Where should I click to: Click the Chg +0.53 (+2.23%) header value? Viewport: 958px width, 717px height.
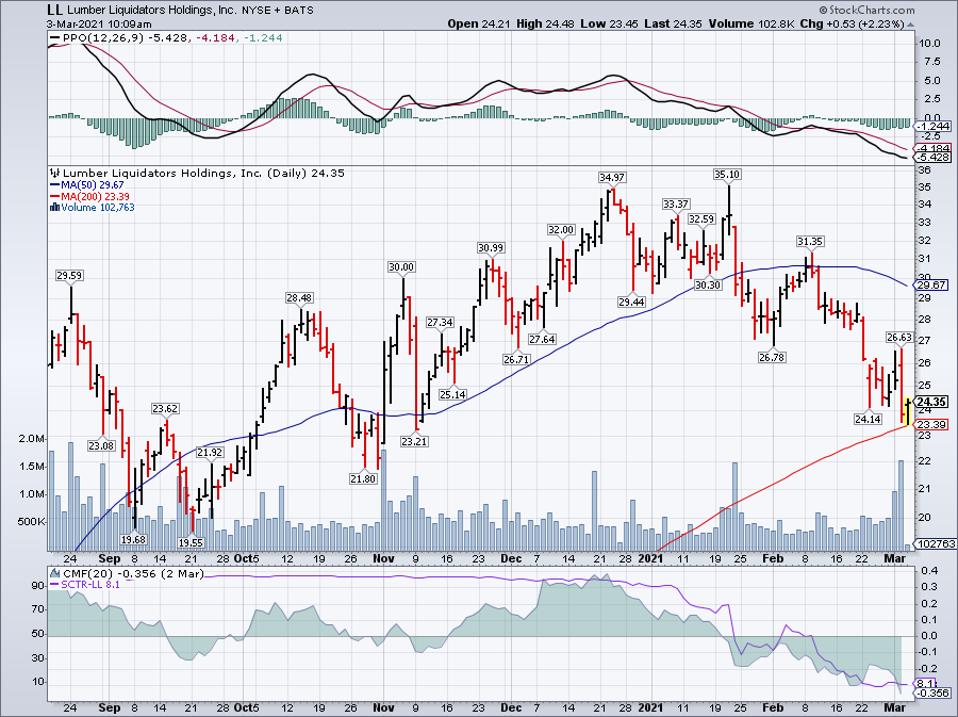click(x=852, y=24)
